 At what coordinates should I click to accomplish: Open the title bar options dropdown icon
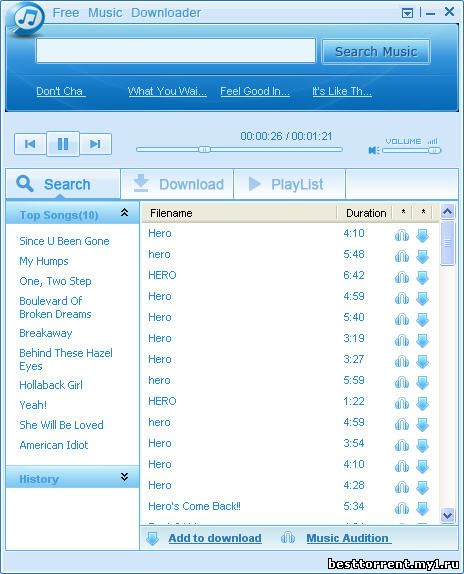(407, 13)
